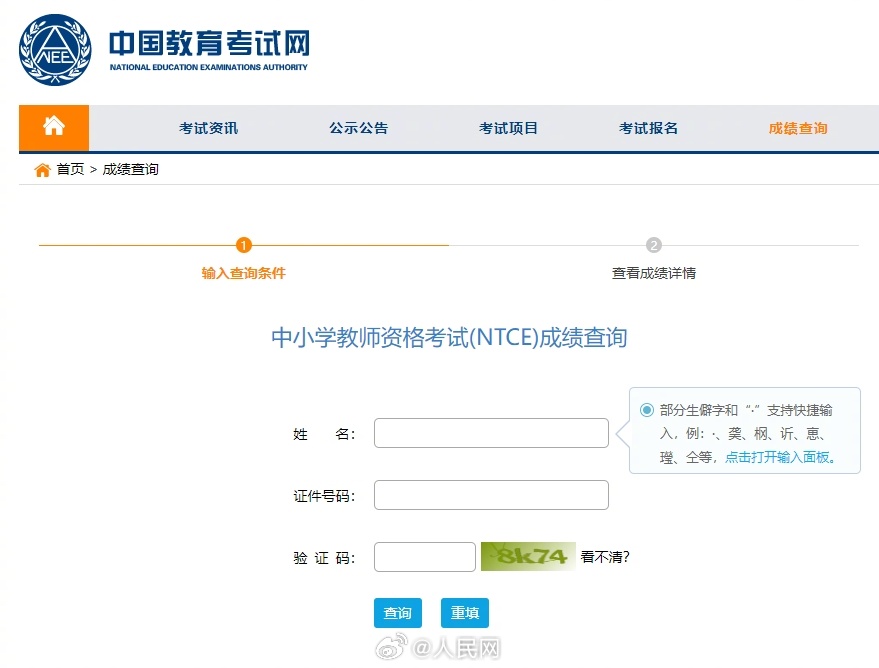The image size is (879, 668).
Task: Switch to the 考试项目 section
Action: pyautogui.click(x=508, y=128)
